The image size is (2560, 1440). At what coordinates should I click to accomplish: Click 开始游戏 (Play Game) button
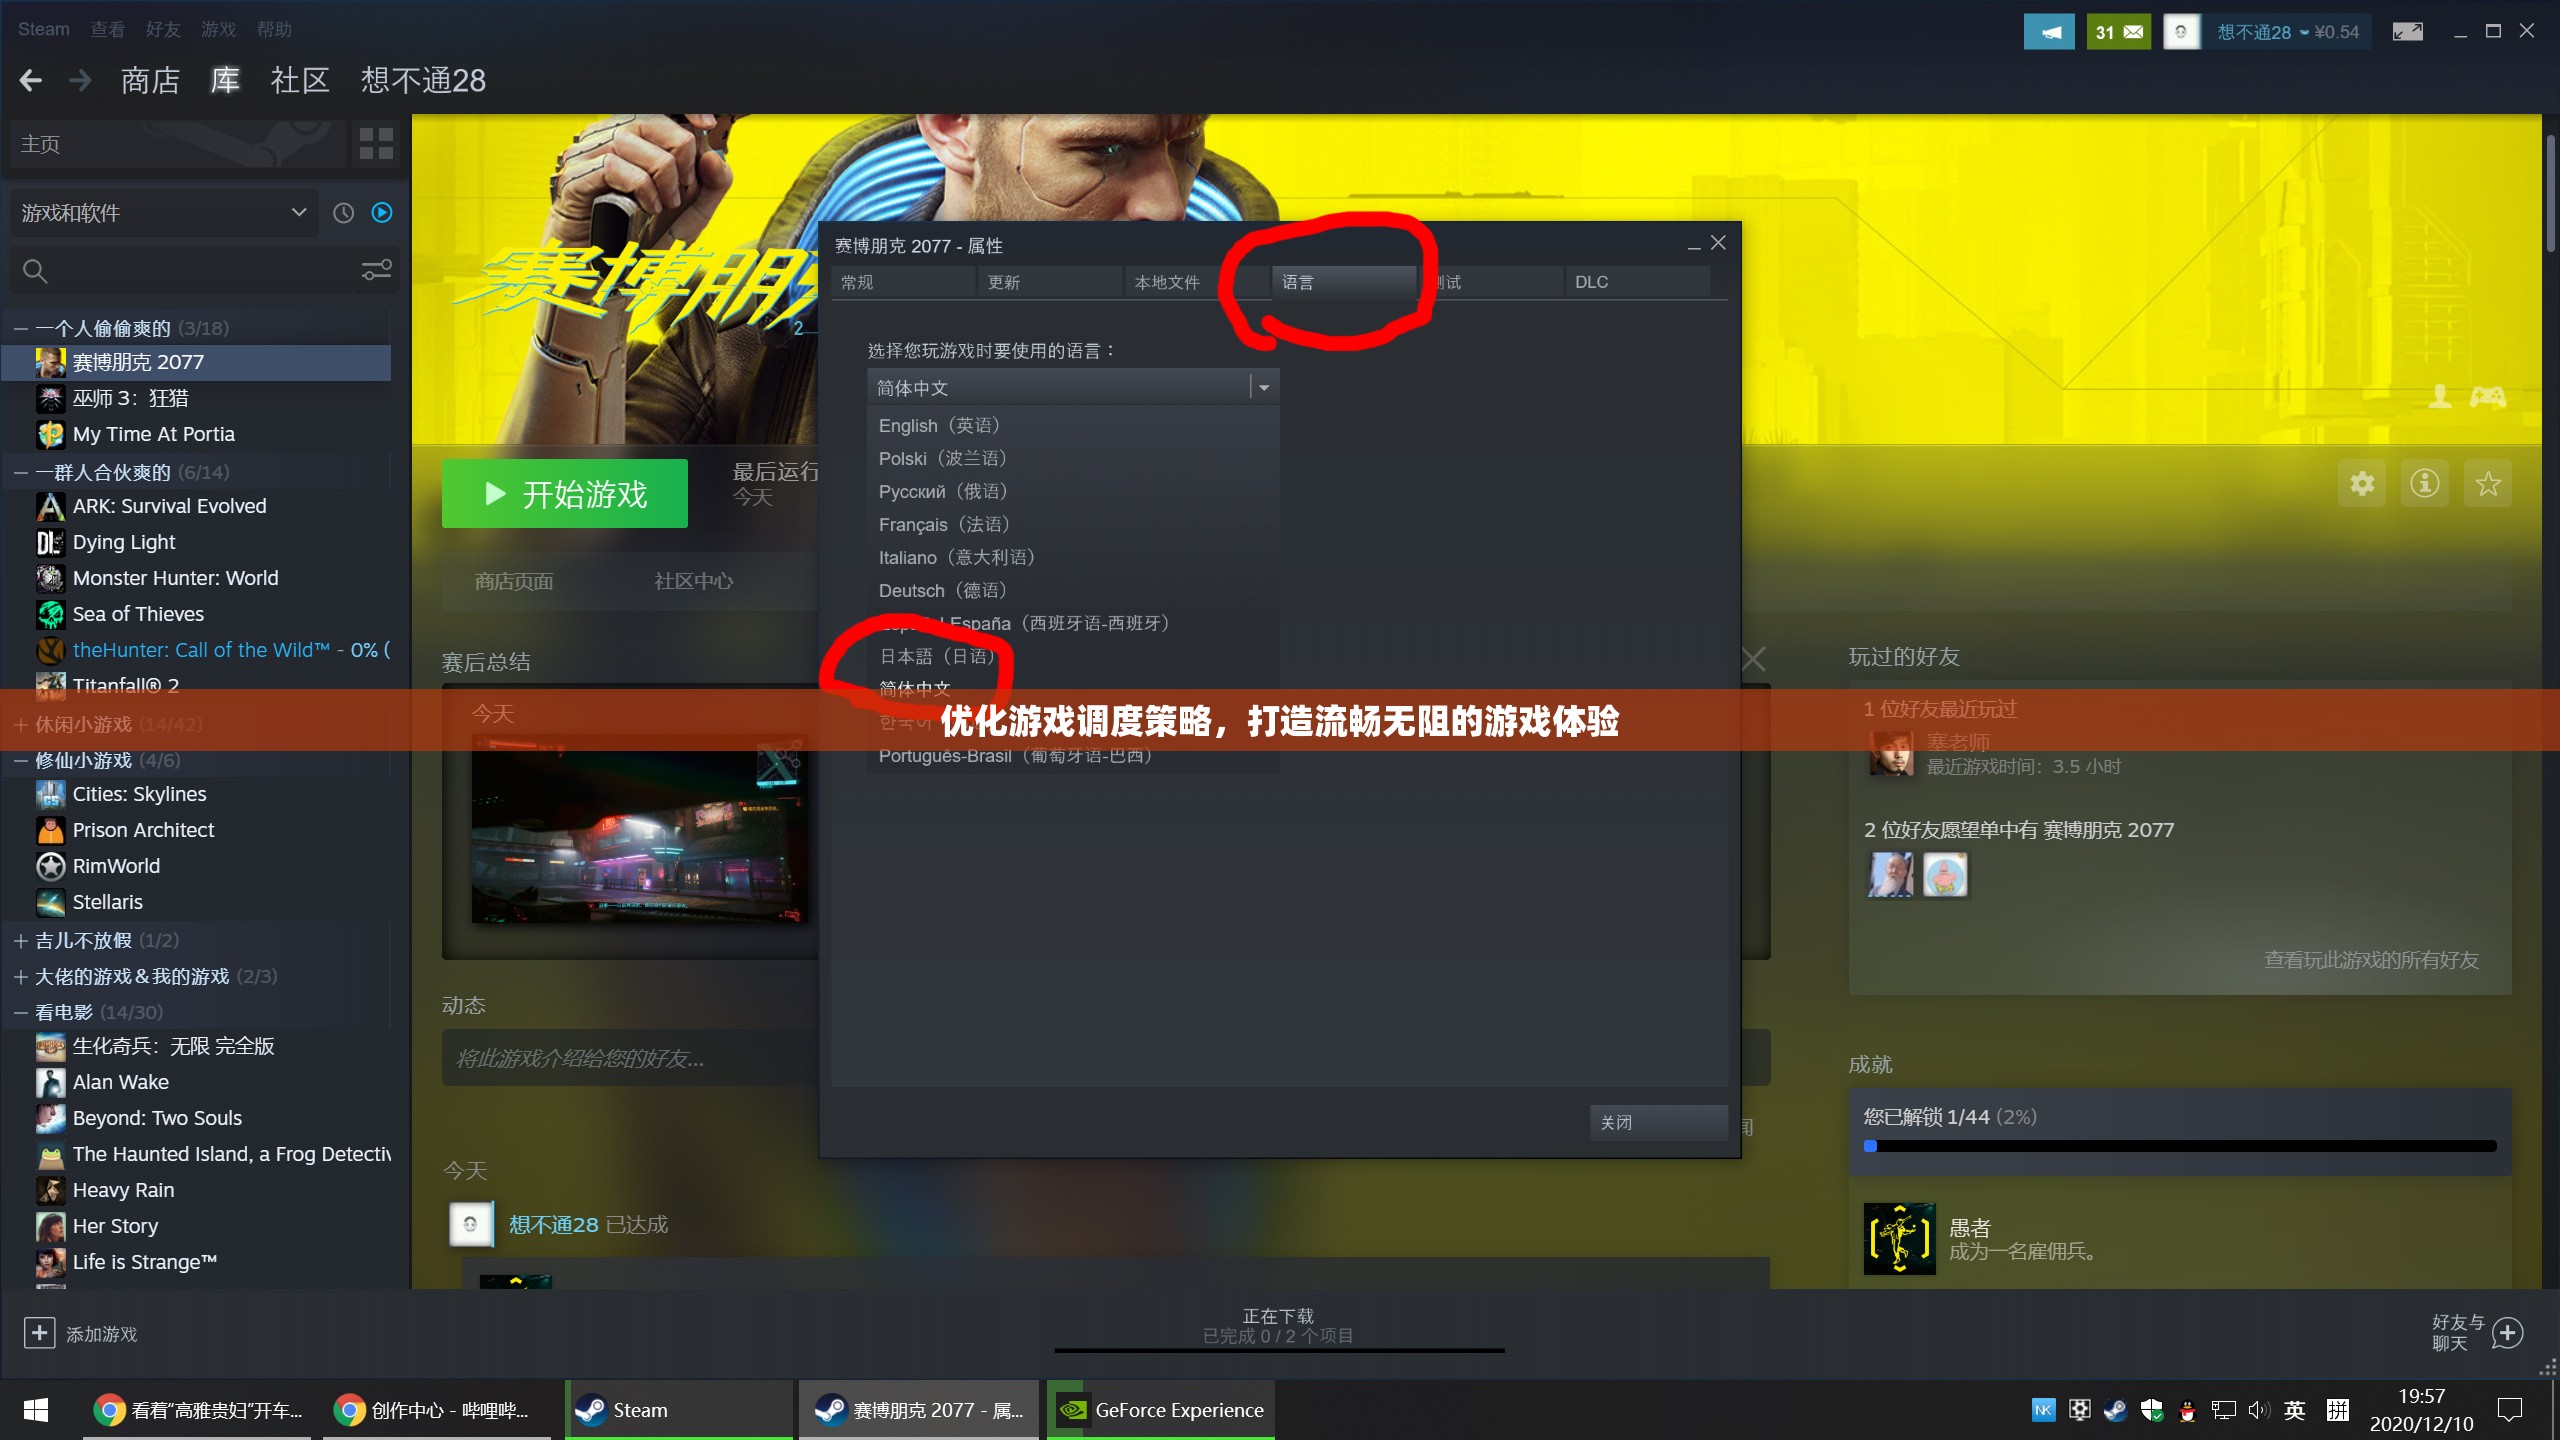pos(566,492)
